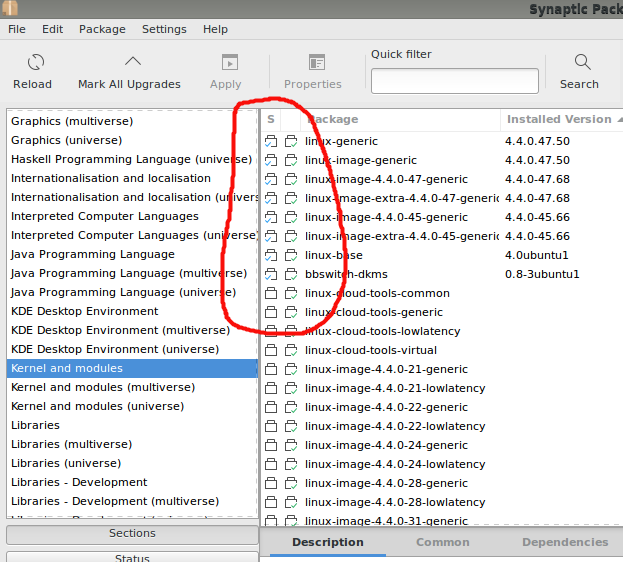The width and height of the screenshot is (623, 562).
Task: Click supported icon for linux-cloud-tools-common
Action: coord(291,293)
